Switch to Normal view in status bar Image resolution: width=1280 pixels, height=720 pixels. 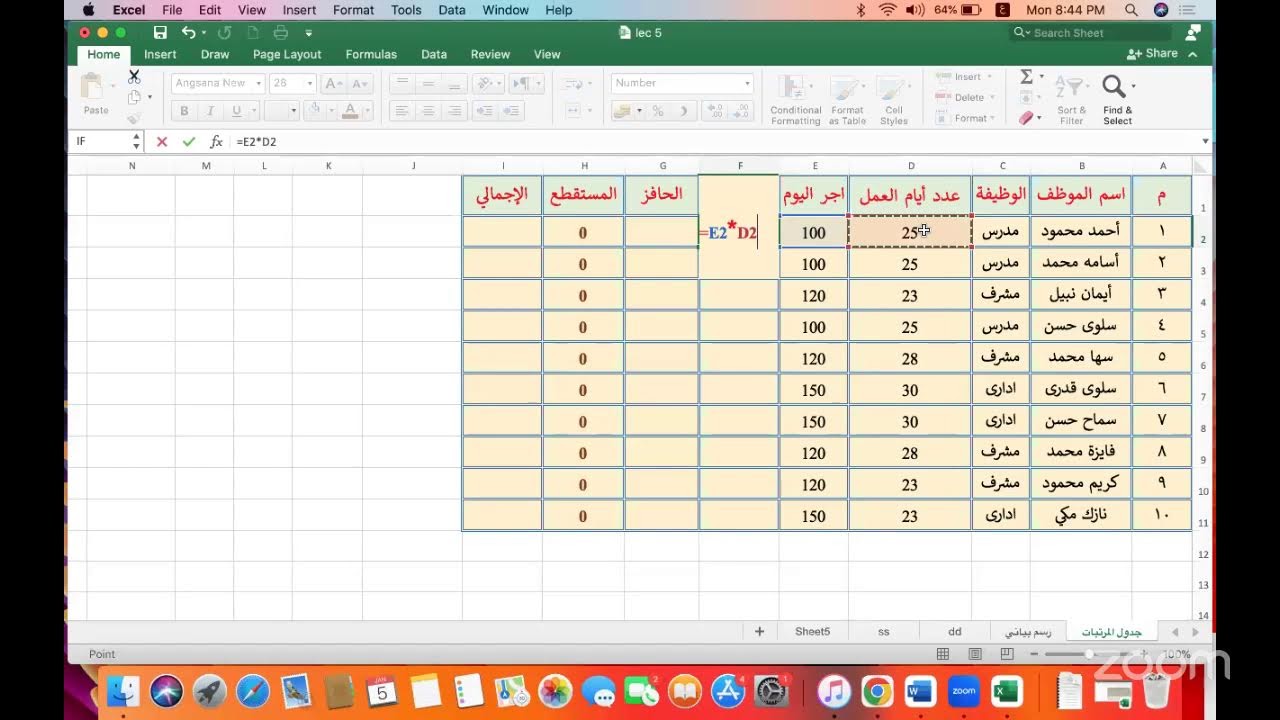click(x=943, y=654)
